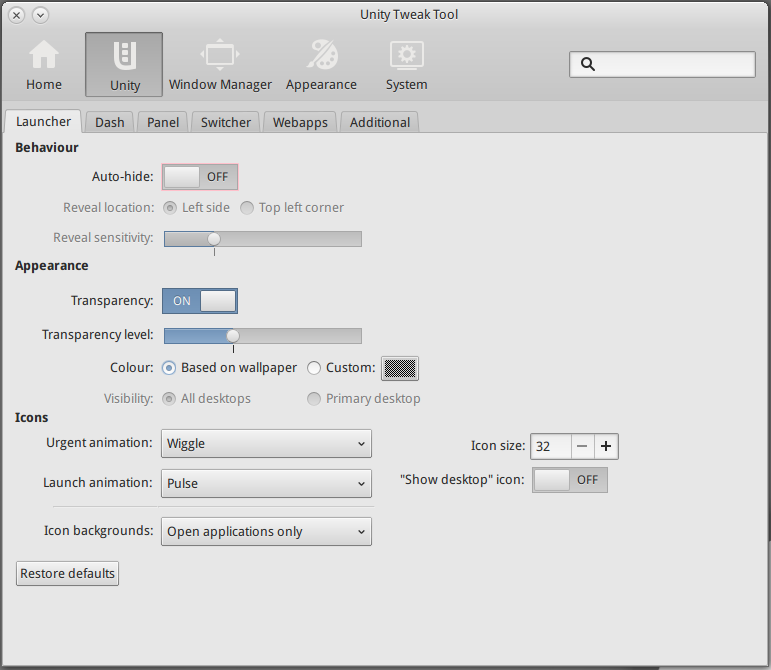Expand the Icon backgrounds dropdown

coord(266,532)
